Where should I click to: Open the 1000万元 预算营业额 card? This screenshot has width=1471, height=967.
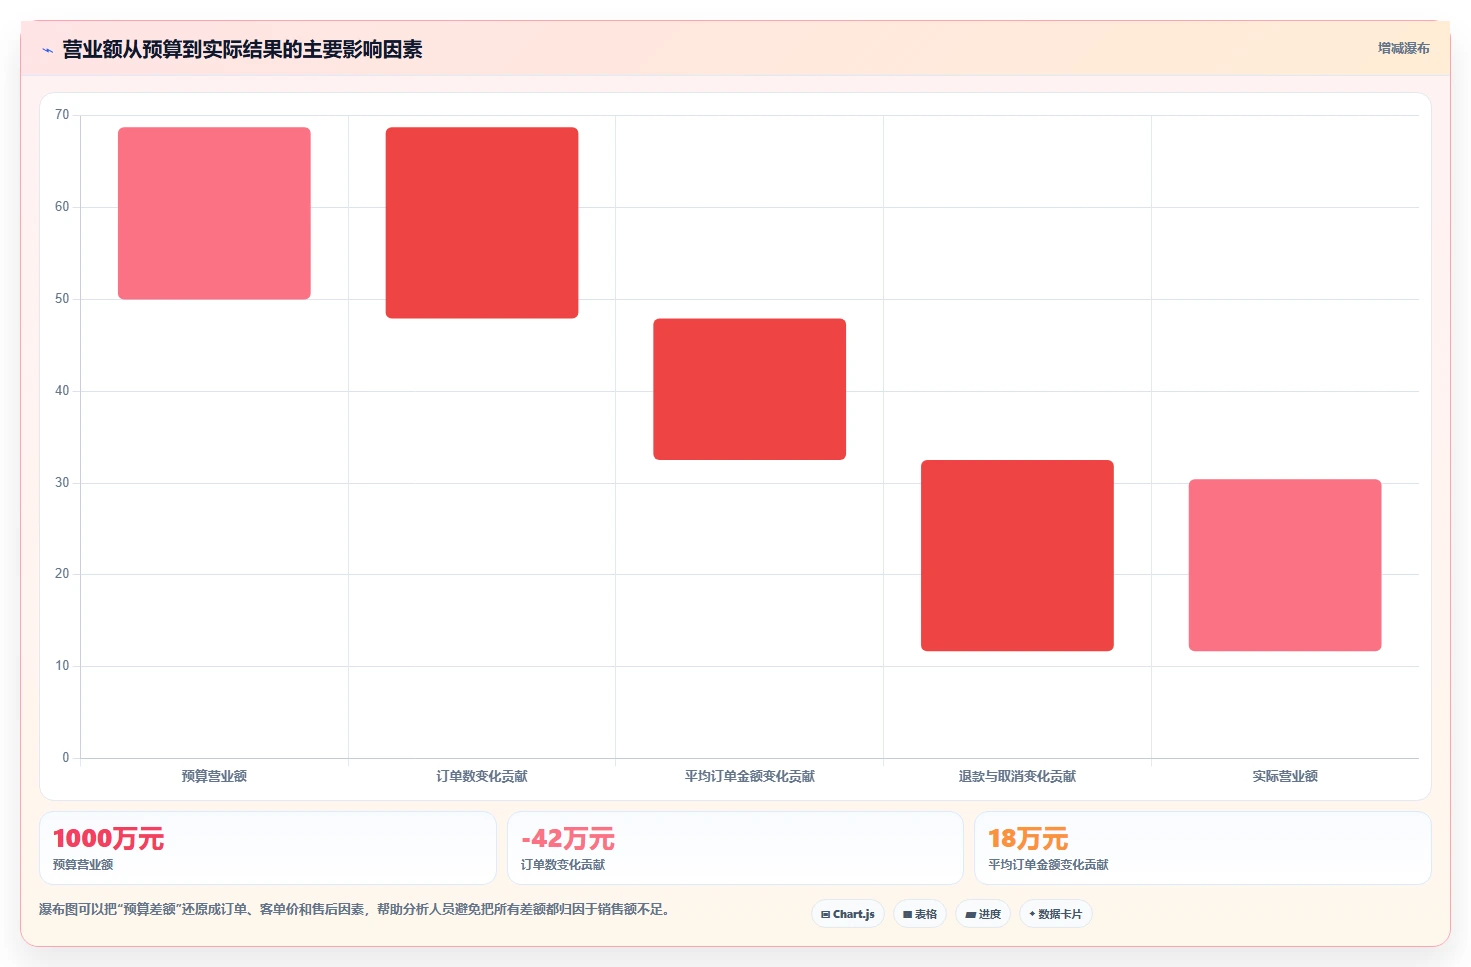268,848
